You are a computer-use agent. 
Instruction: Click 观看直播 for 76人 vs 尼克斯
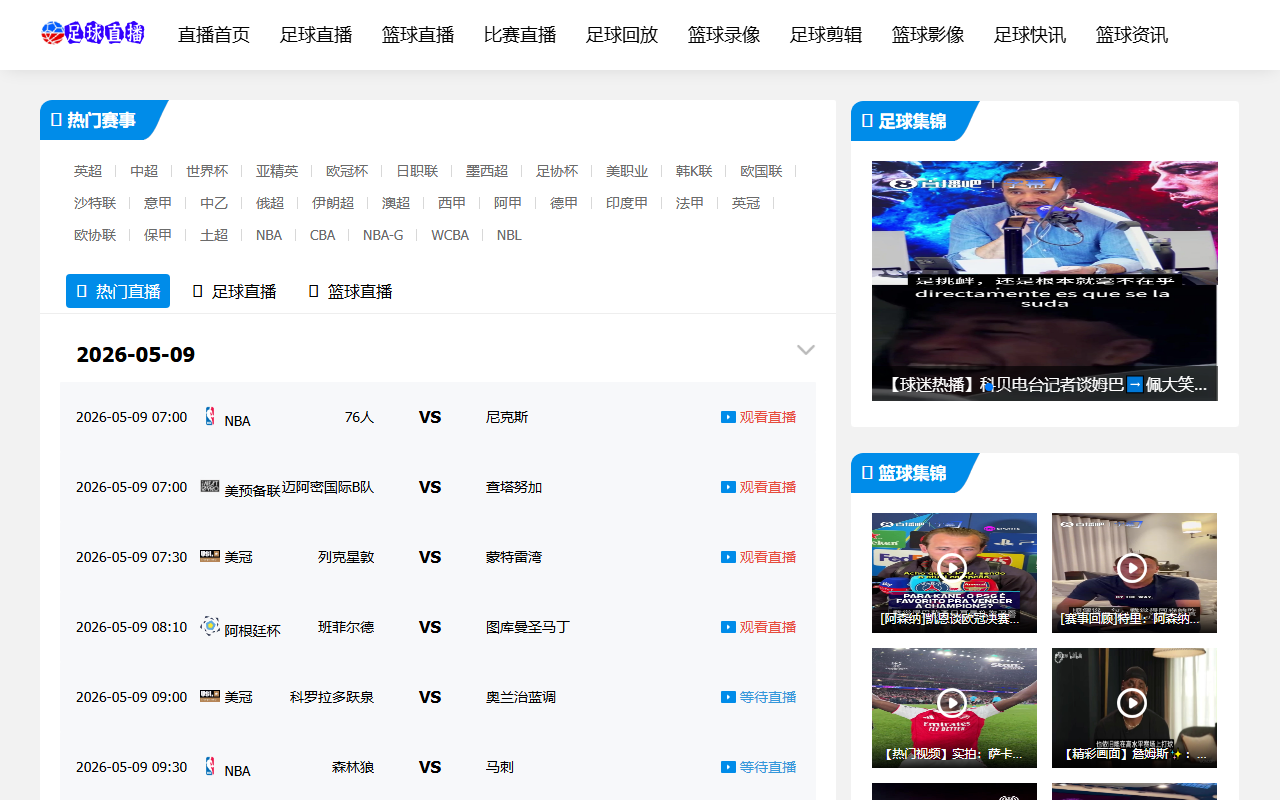[x=768, y=417]
